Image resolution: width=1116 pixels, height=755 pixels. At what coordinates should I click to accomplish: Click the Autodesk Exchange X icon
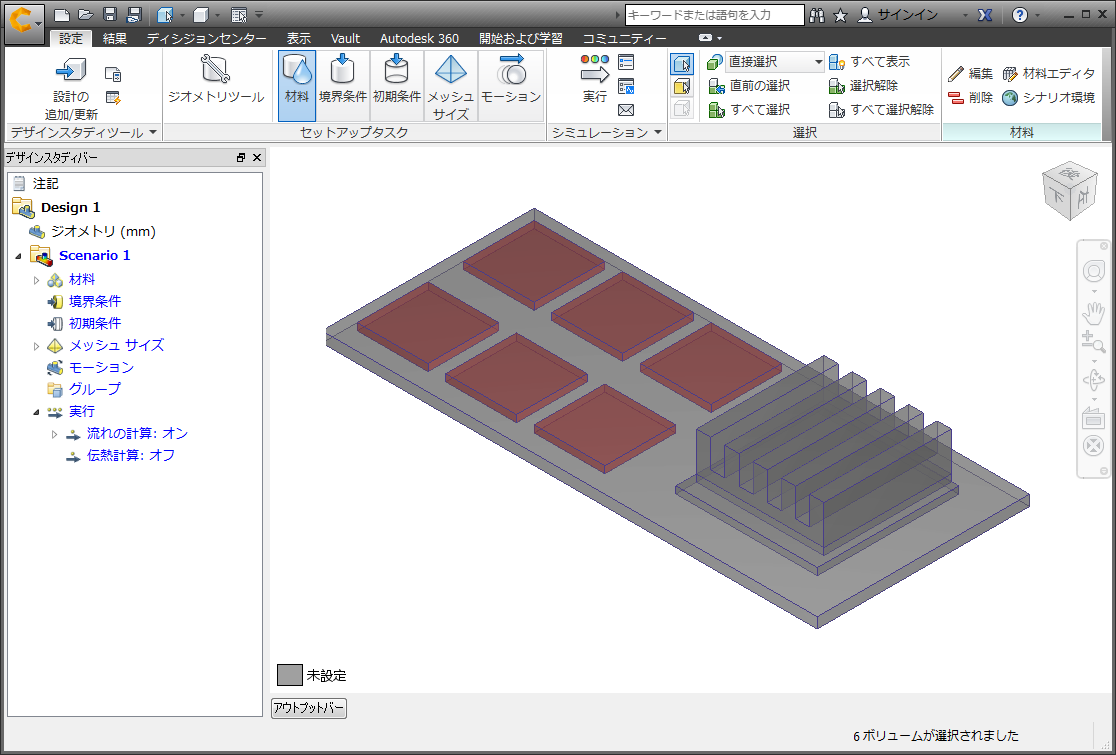click(x=985, y=15)
